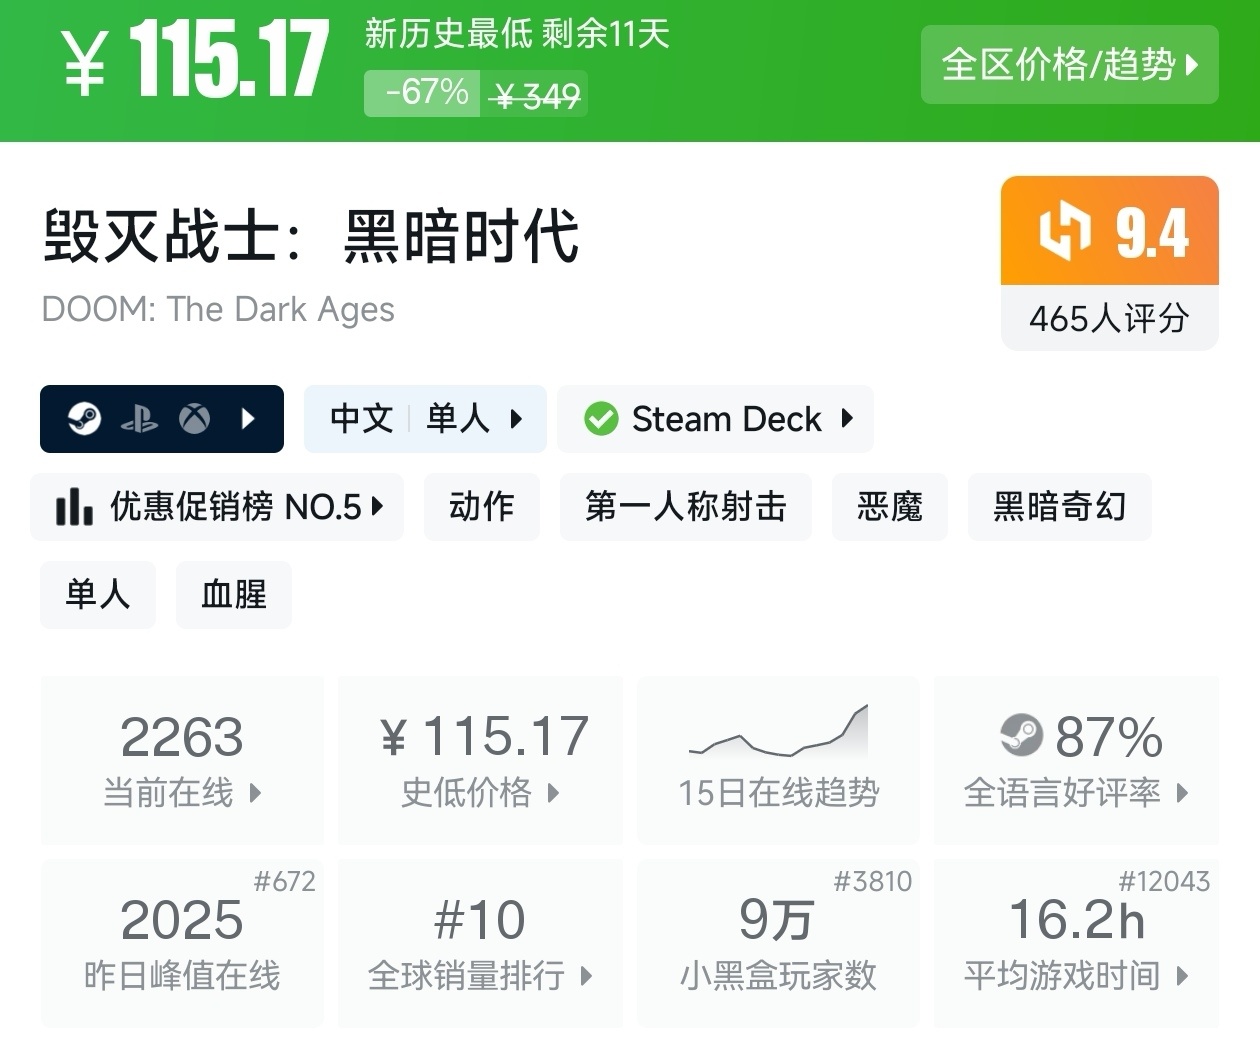Click the PlayStation platform icon
This screenshot has width=1260, height=1053.
139,419
